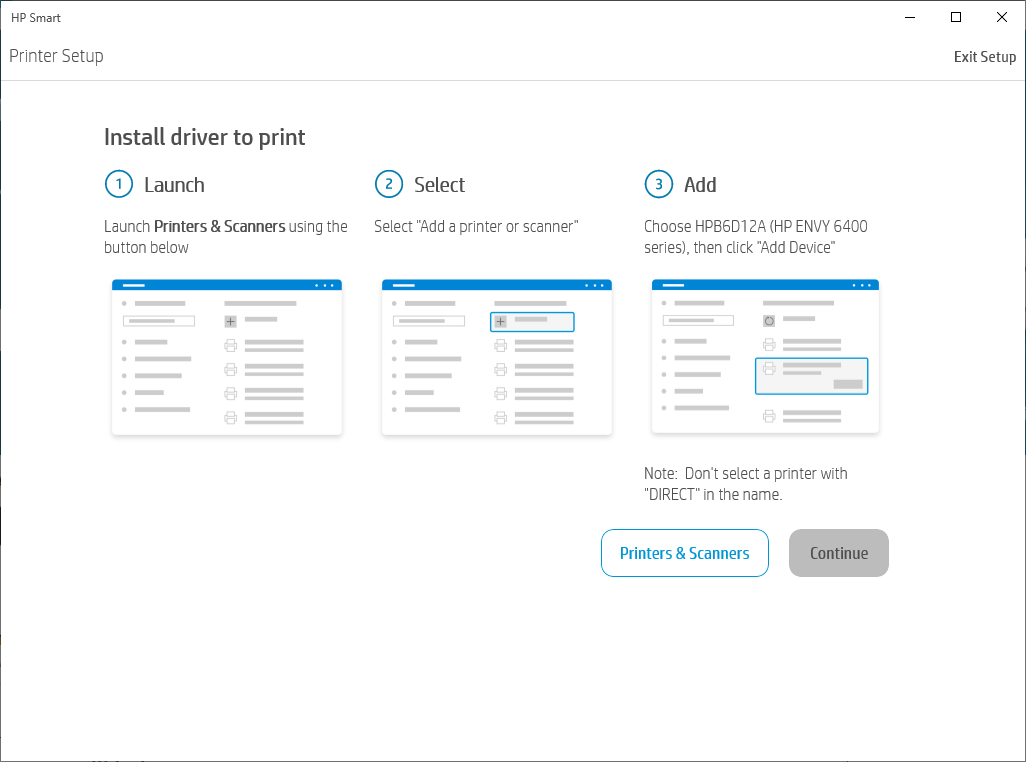Click the "HP Smart" window title
1026x762 pixels.
[x=36, y=18]
